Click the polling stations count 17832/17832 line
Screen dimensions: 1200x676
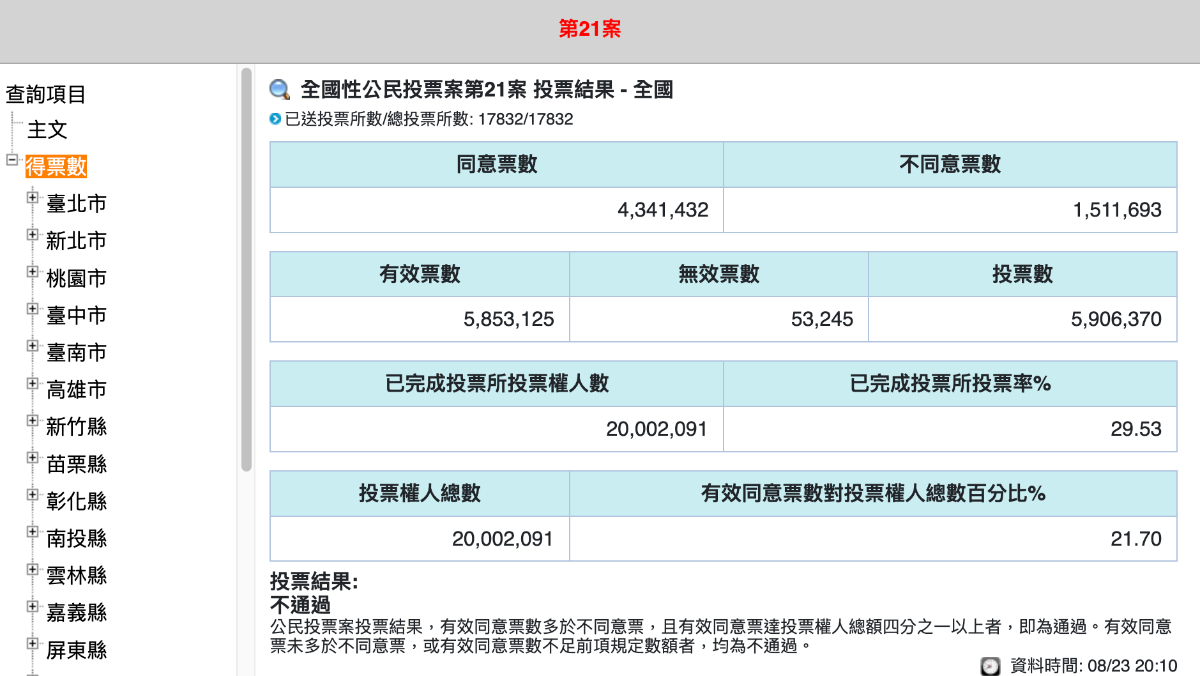pyautogui.click(x=429, y=119)
